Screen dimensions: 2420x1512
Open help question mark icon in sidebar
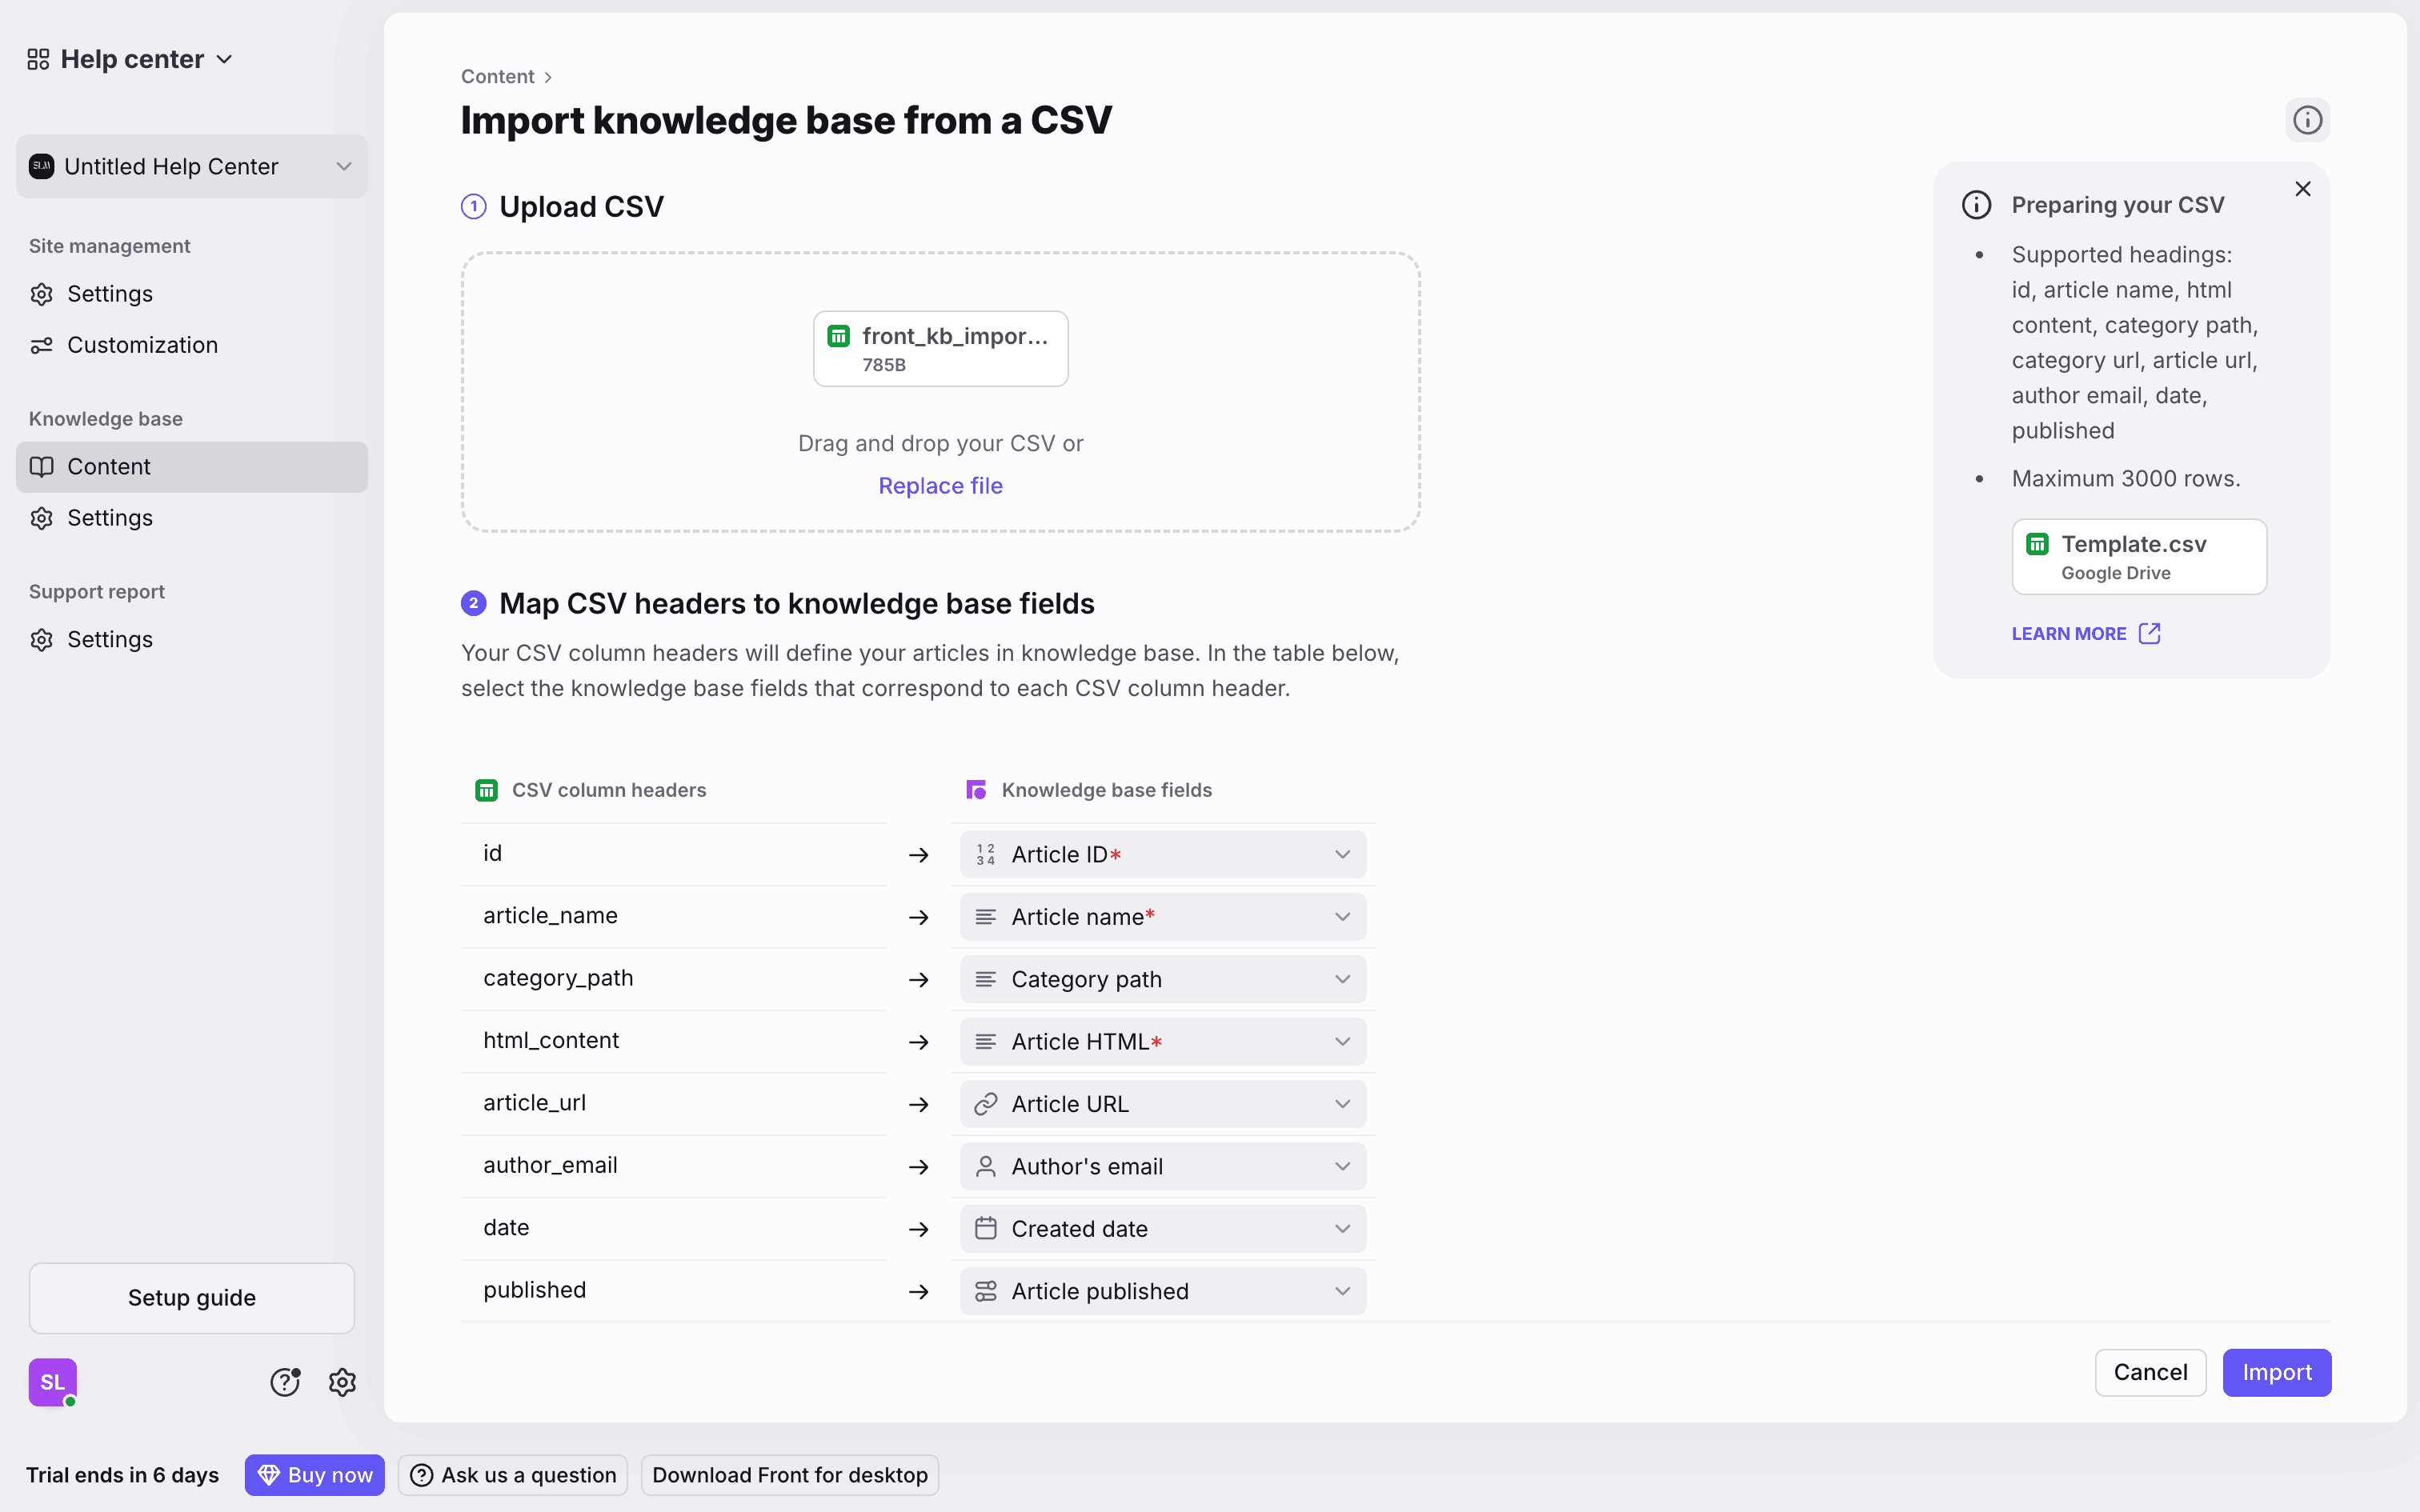point(285,1382)
